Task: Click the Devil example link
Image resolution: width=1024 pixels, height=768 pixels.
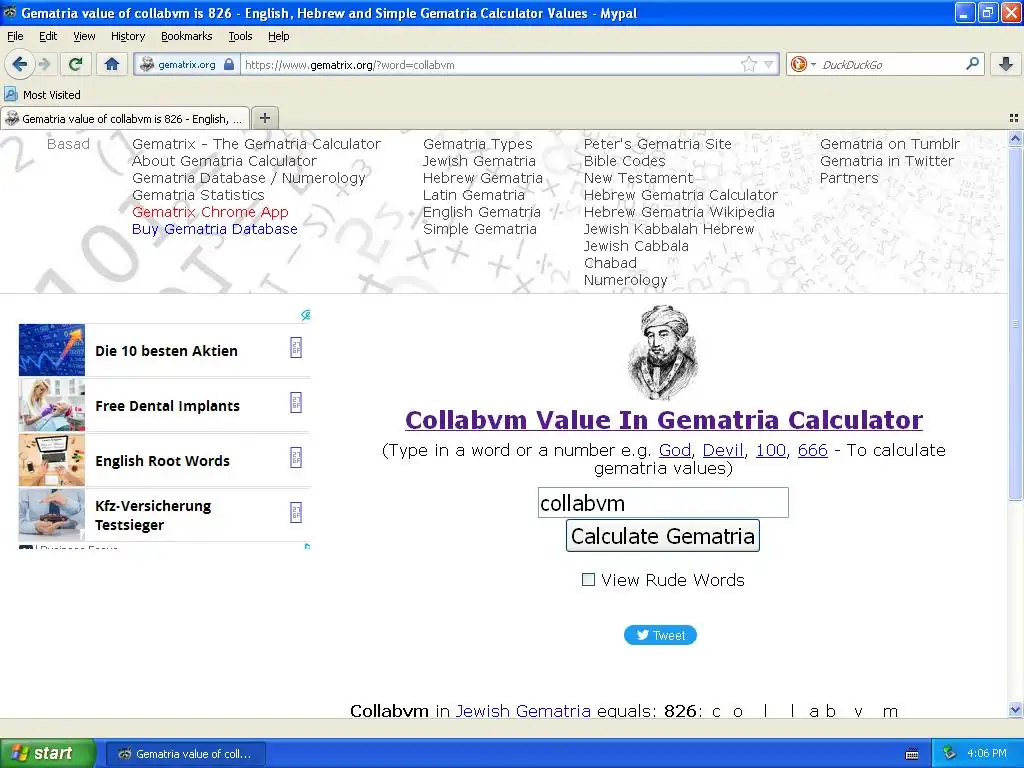Action: click(723, 450)
